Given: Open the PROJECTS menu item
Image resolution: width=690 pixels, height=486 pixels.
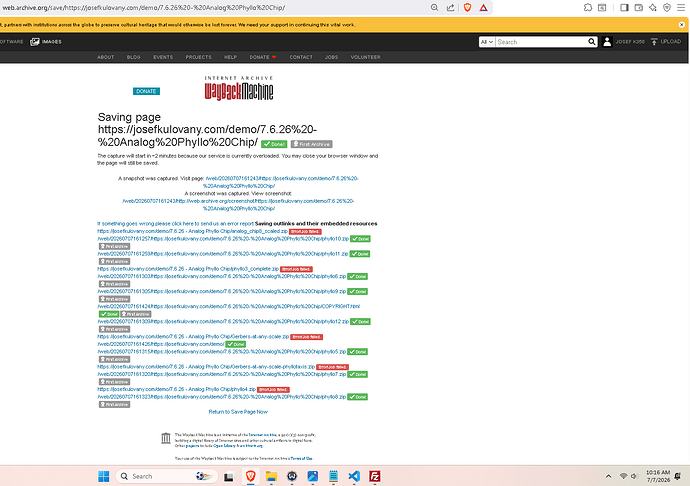Looking at the screenshot, I should [x=198, y=57].
